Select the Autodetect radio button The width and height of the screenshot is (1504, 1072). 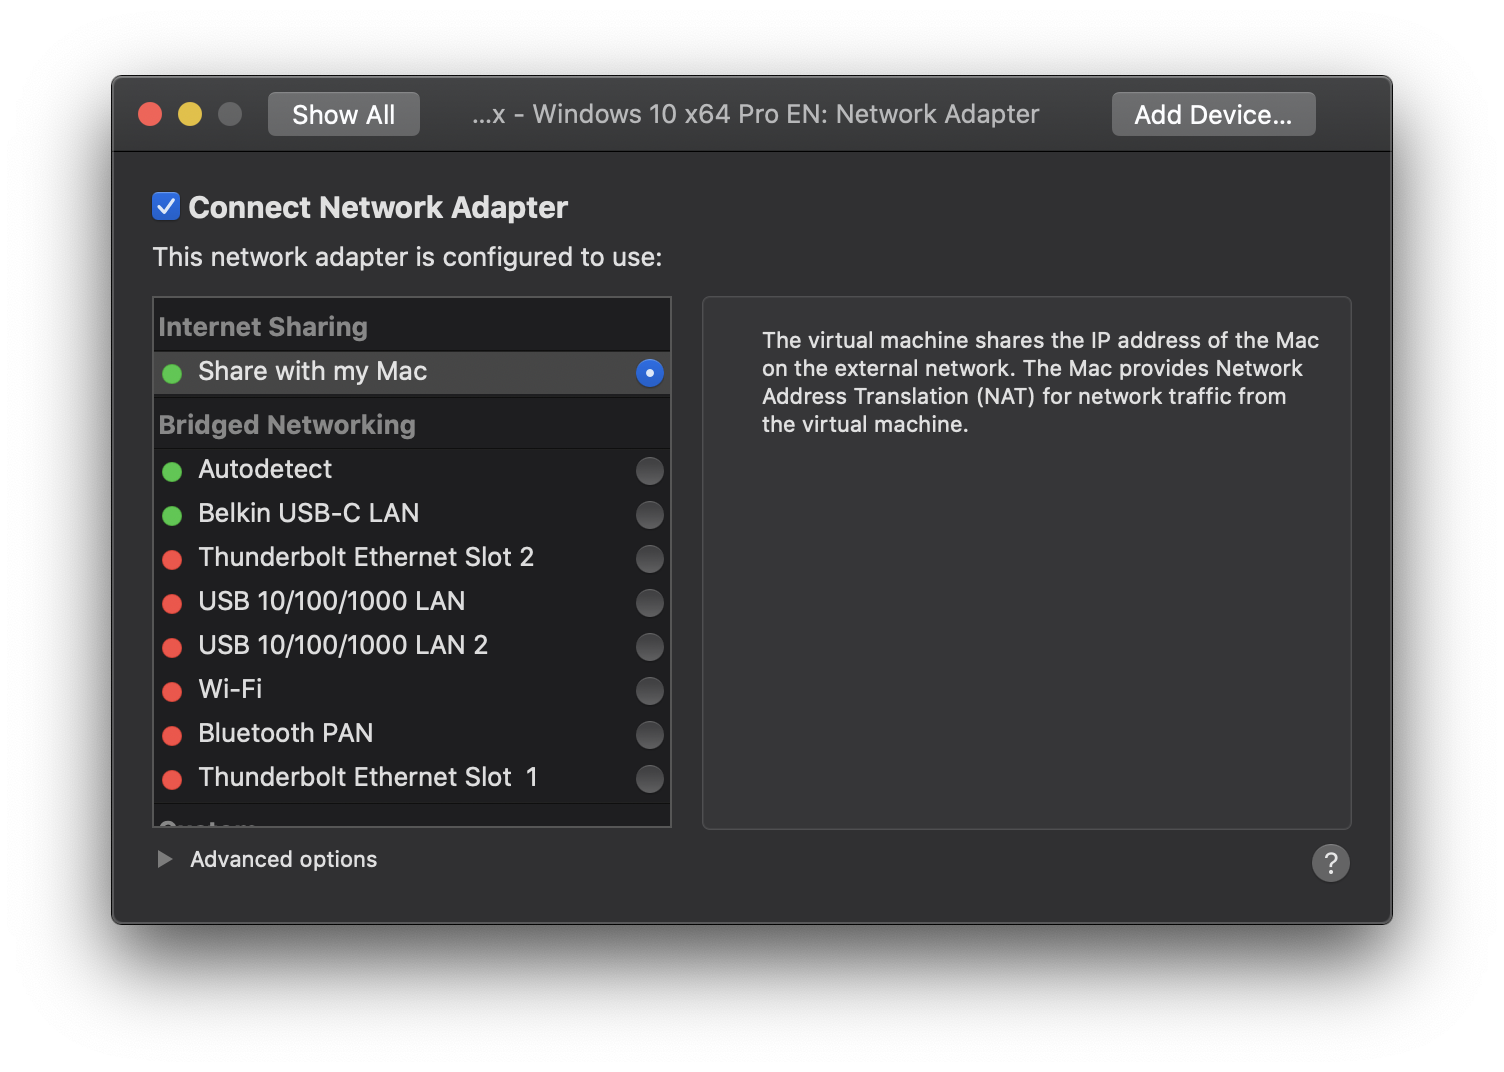(649, 471)
